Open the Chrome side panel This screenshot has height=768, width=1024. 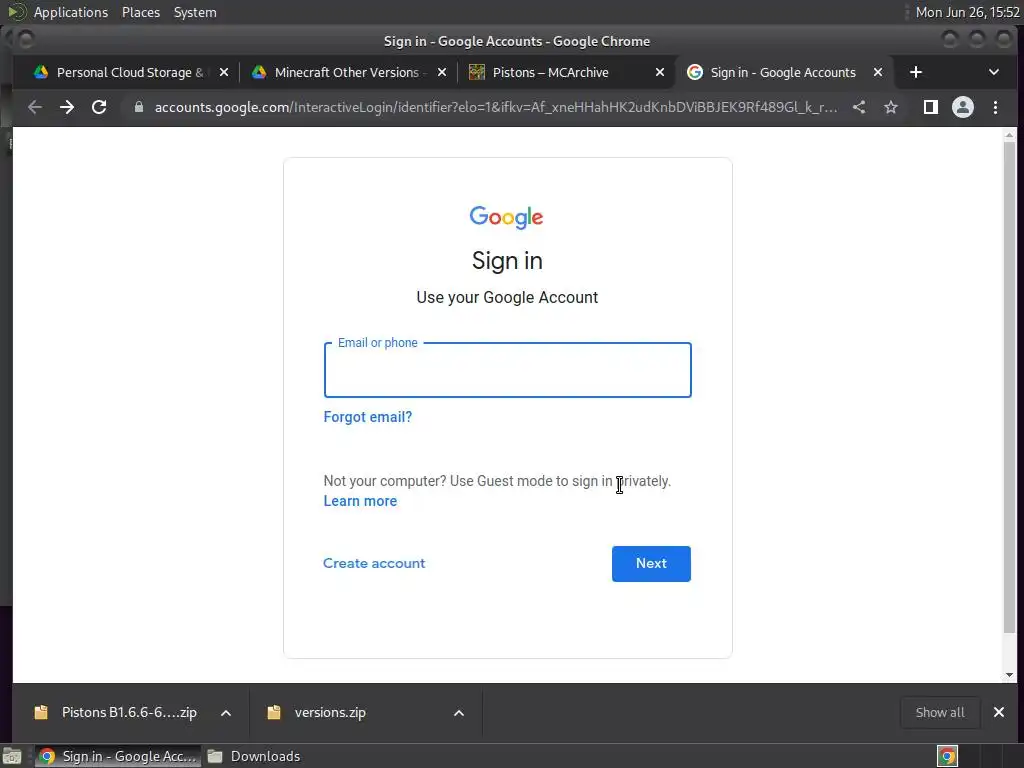(x=931, y=107)
